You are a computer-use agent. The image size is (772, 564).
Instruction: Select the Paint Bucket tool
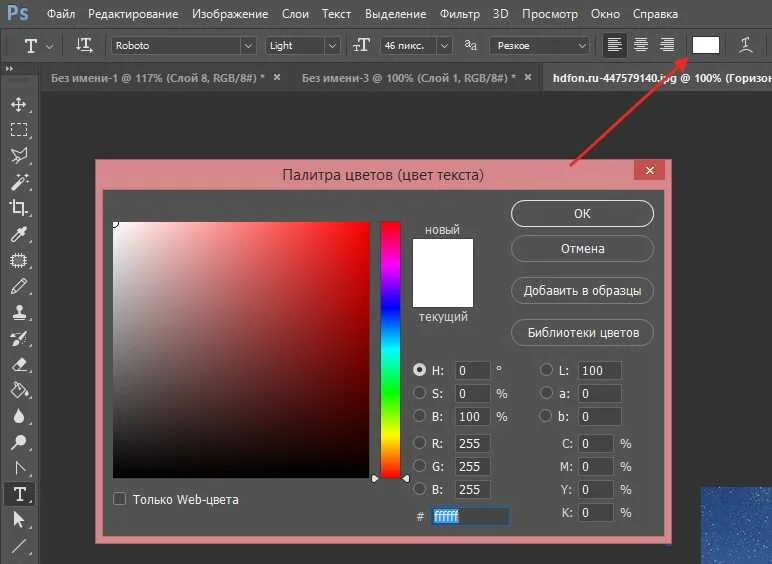[19, 390]
